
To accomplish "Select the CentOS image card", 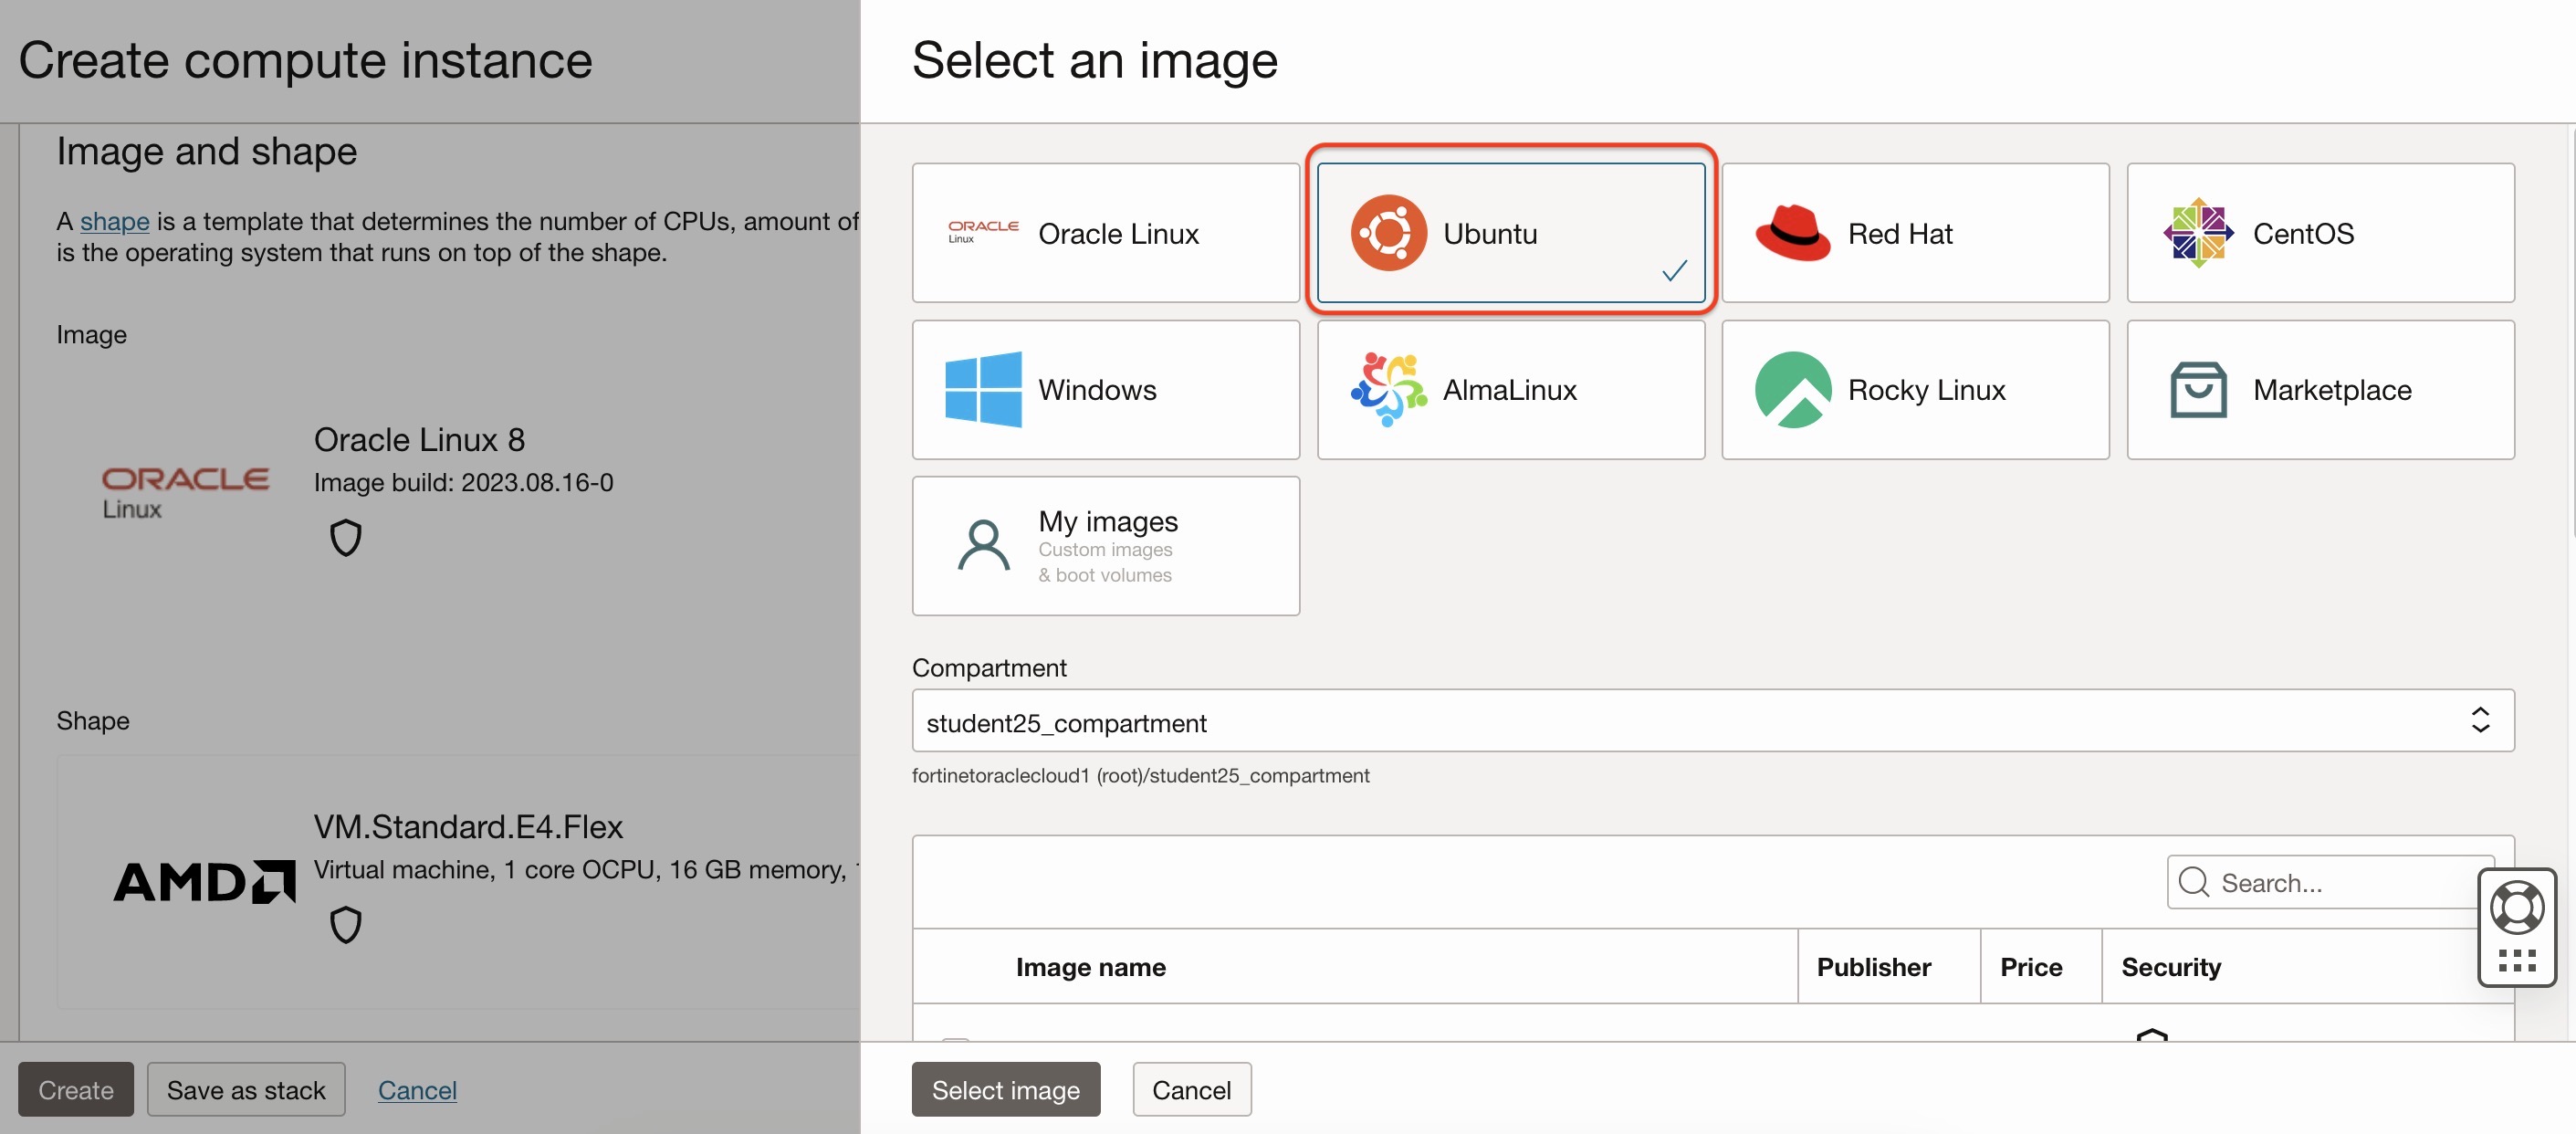I will click(x=2320, y=233).
